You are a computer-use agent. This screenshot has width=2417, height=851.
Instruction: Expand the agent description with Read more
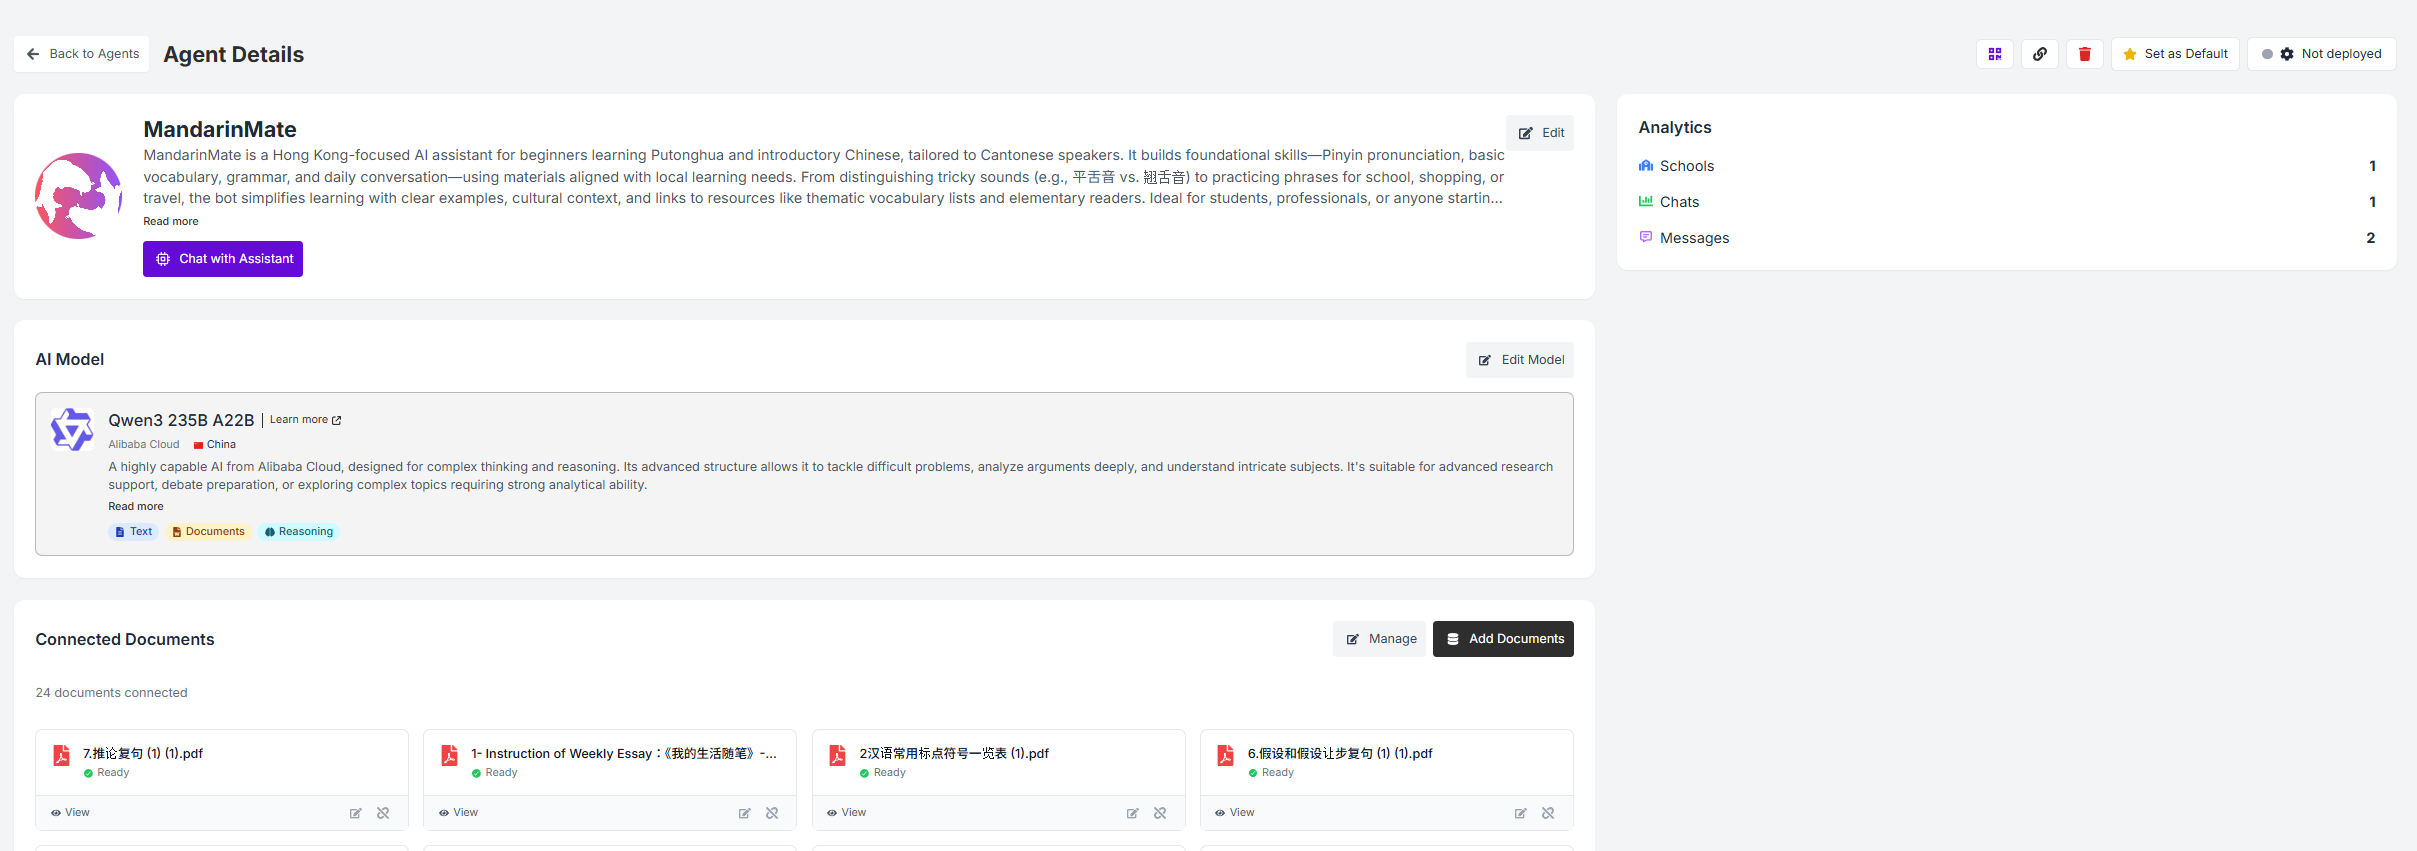(171, 221)
